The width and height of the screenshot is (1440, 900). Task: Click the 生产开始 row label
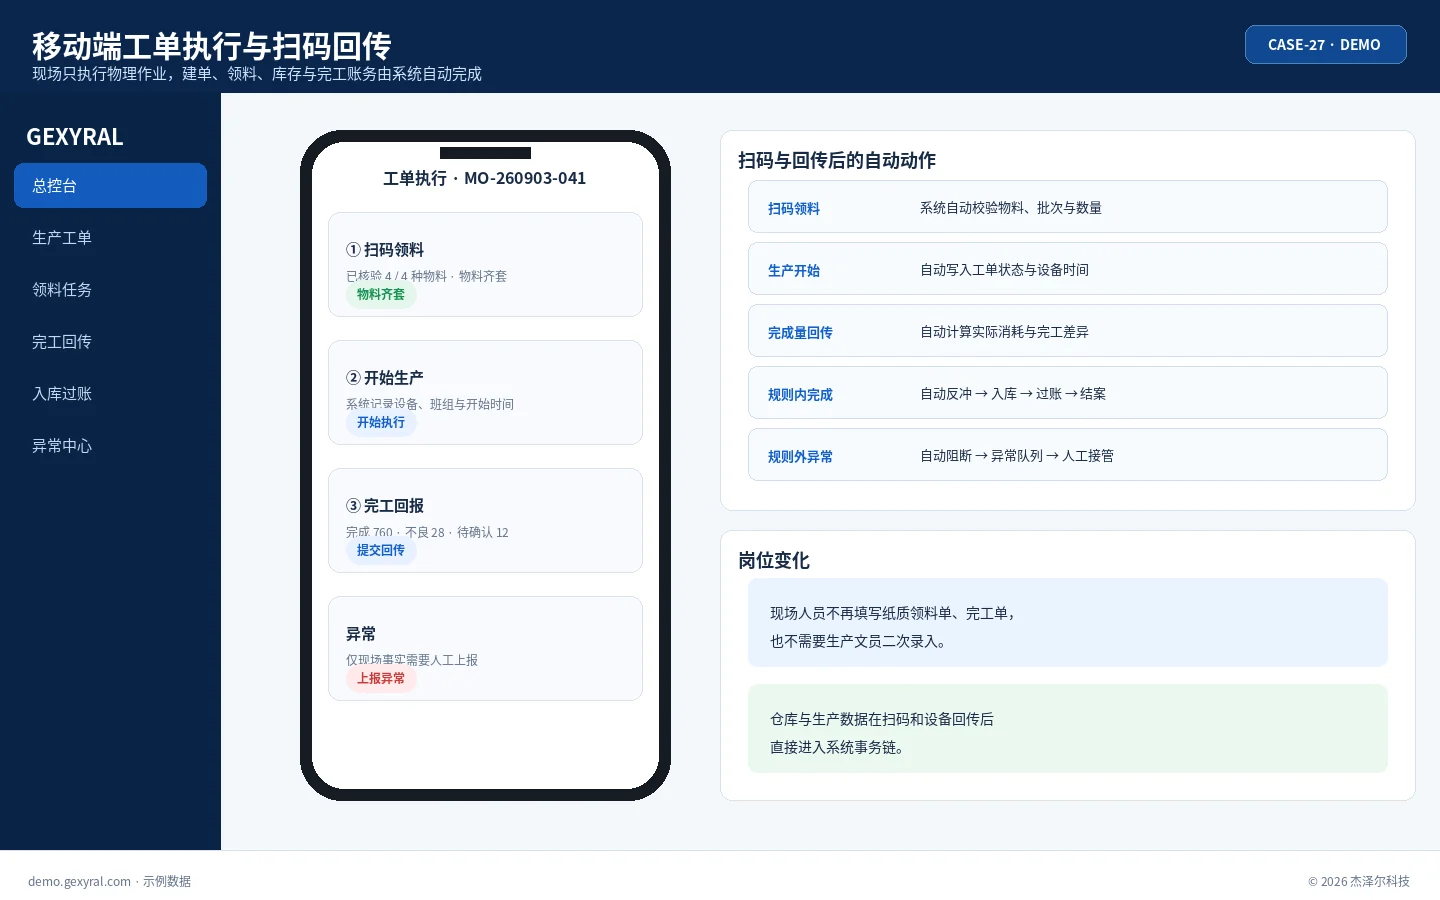[794, 270]
